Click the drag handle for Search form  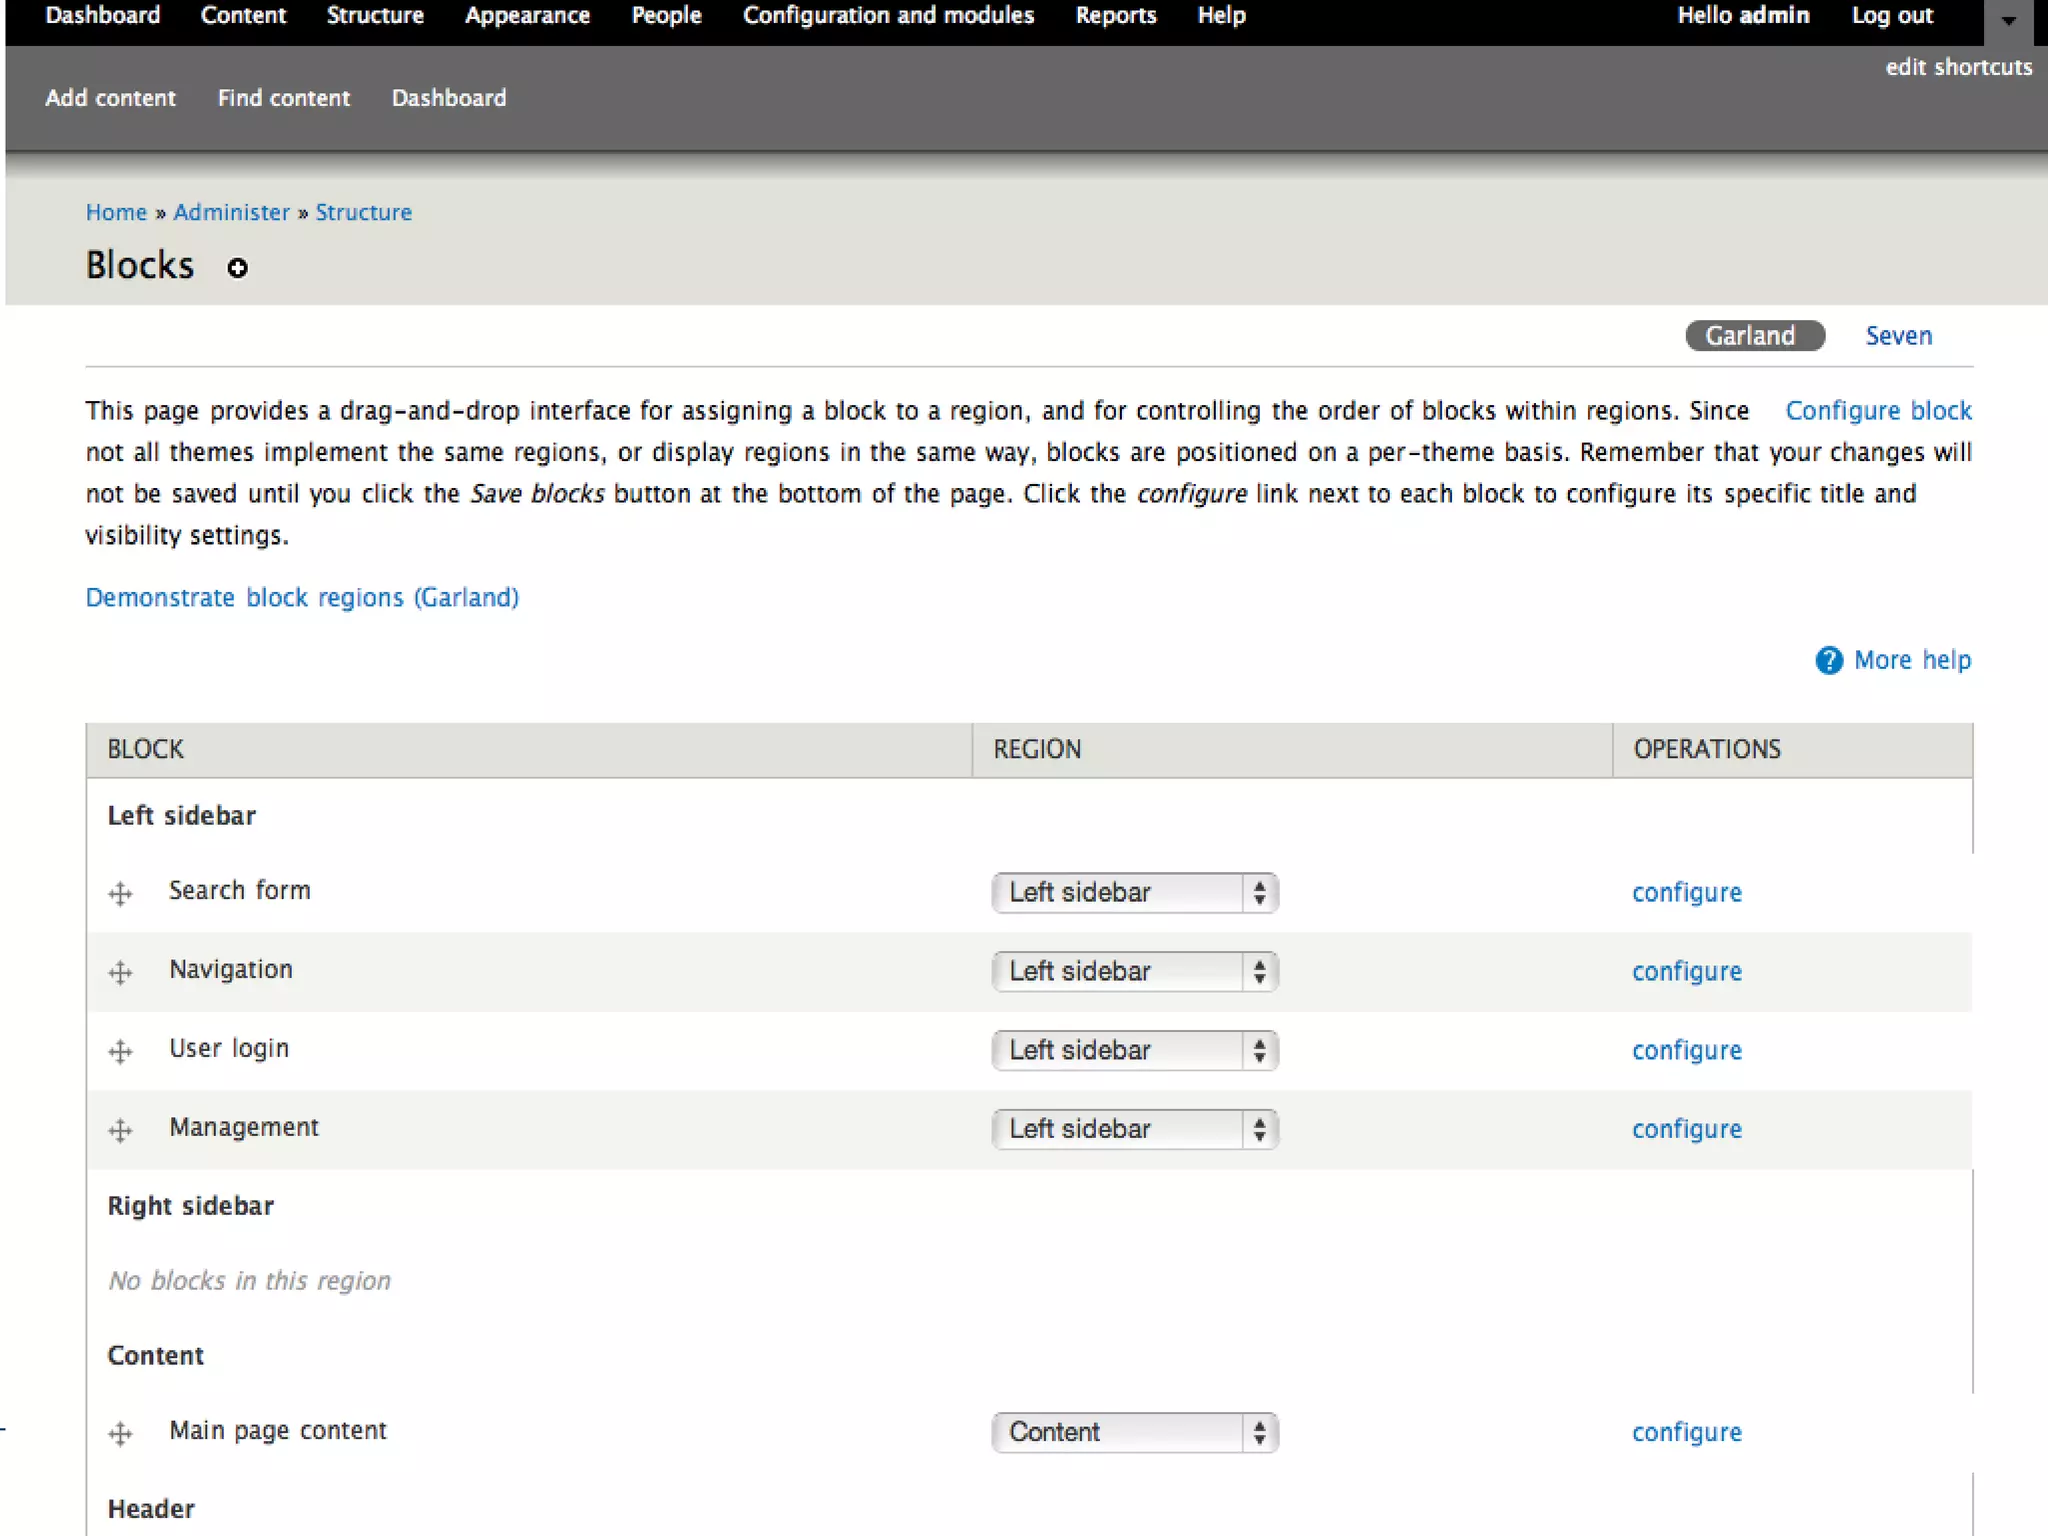click(120, 893)
